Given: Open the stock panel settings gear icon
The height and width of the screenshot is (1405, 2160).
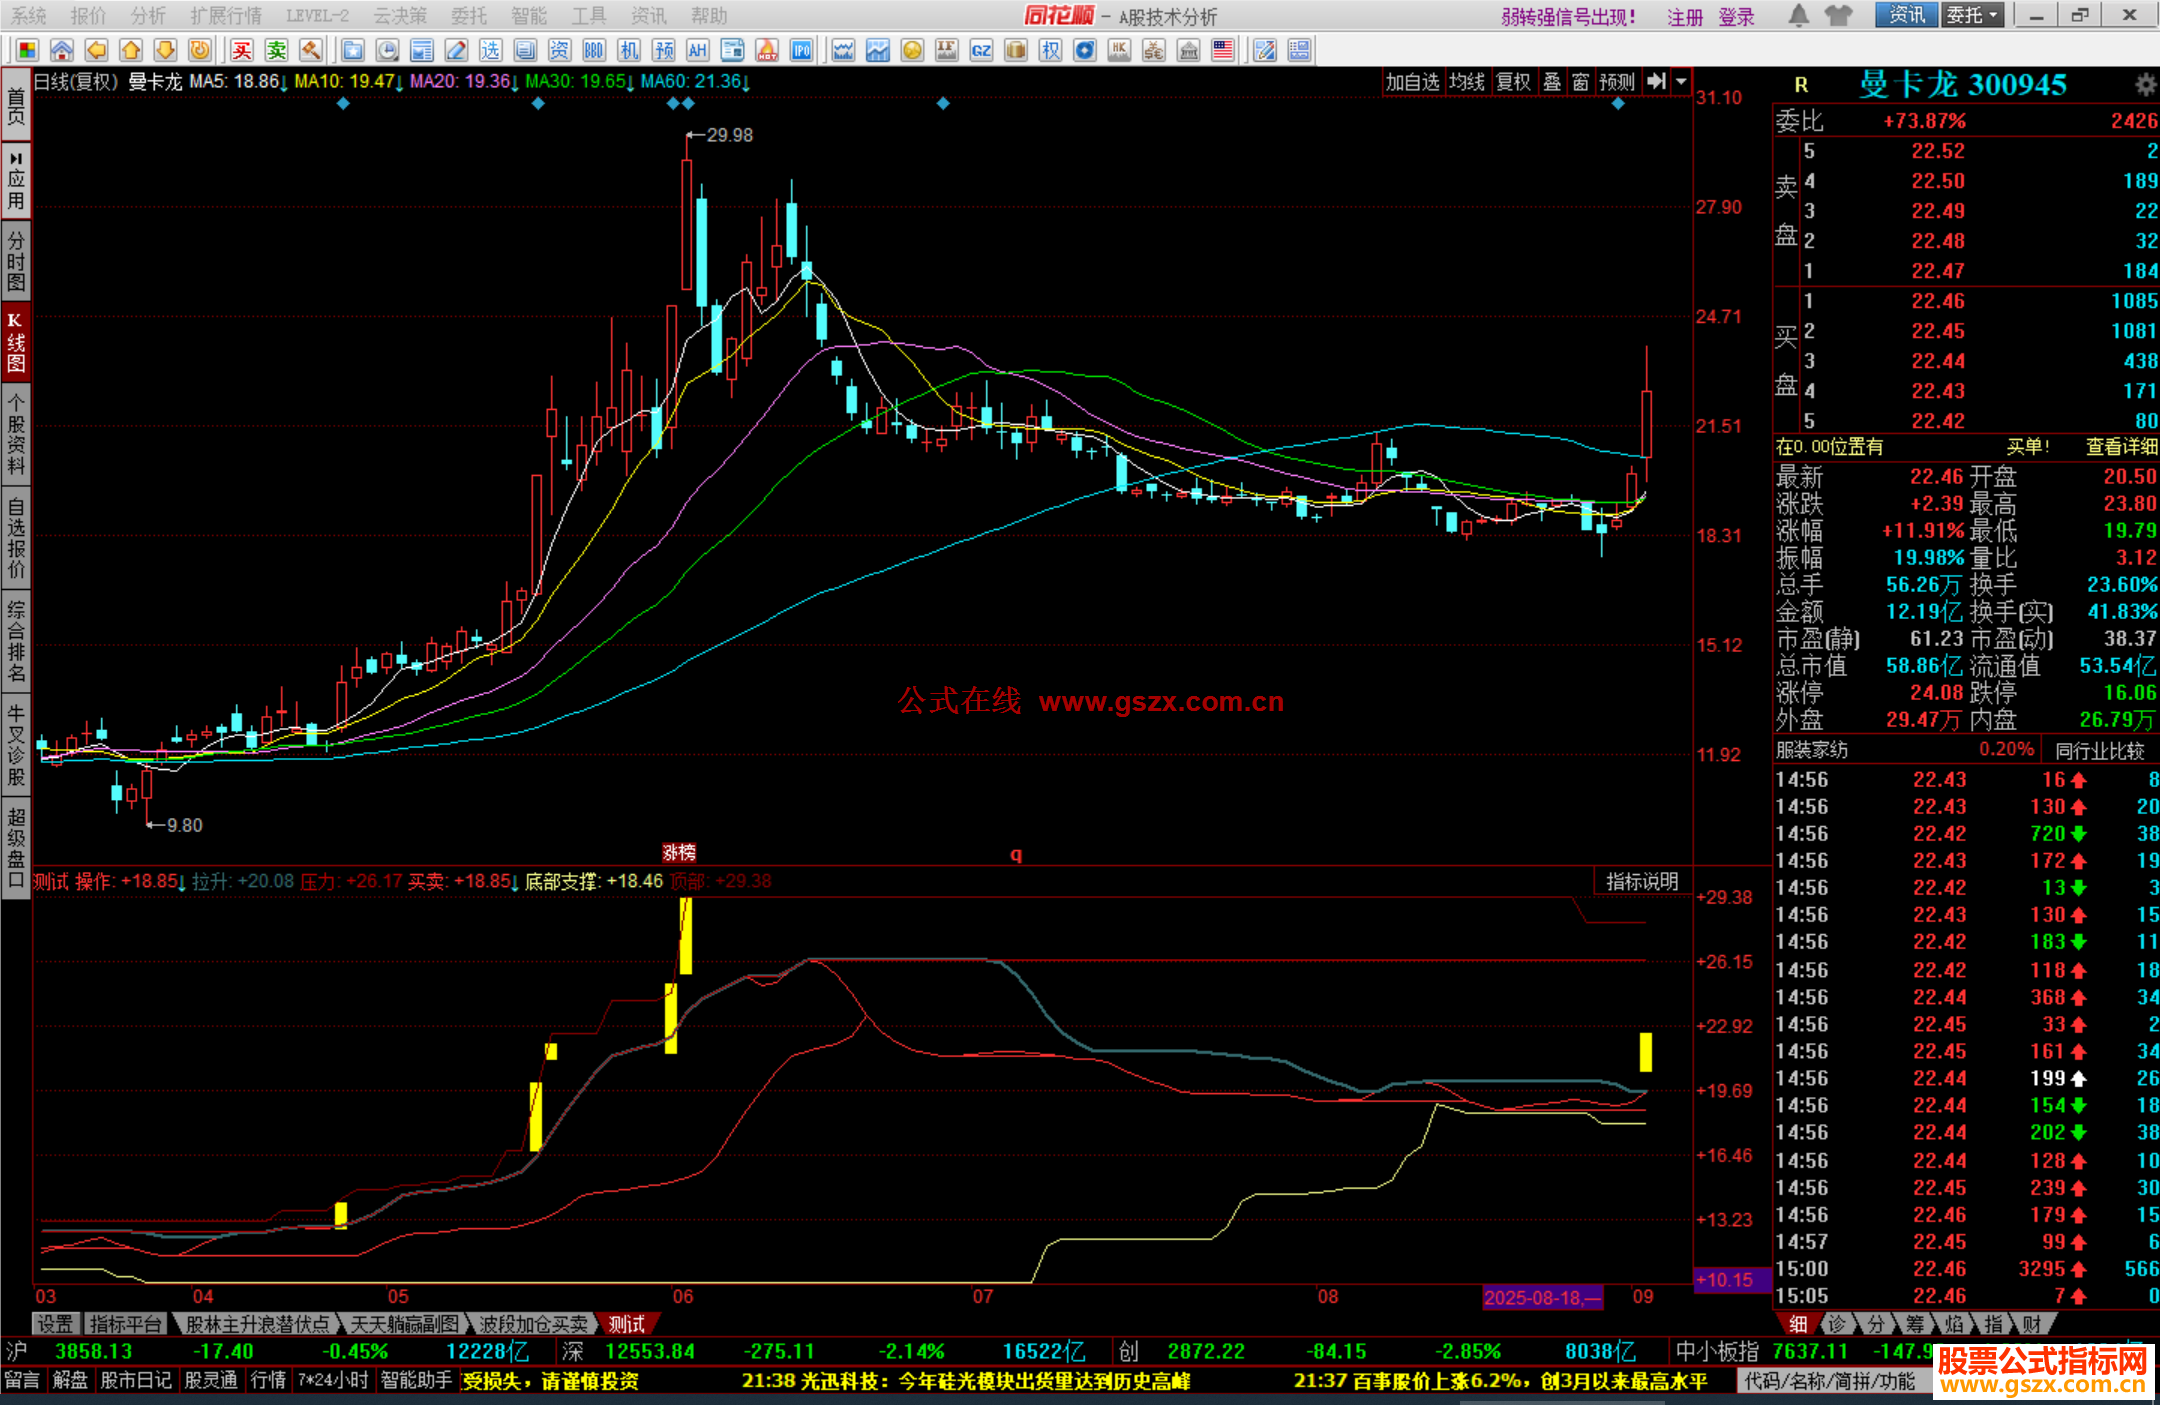Looking at the screenshot, I should (2145, 84).
